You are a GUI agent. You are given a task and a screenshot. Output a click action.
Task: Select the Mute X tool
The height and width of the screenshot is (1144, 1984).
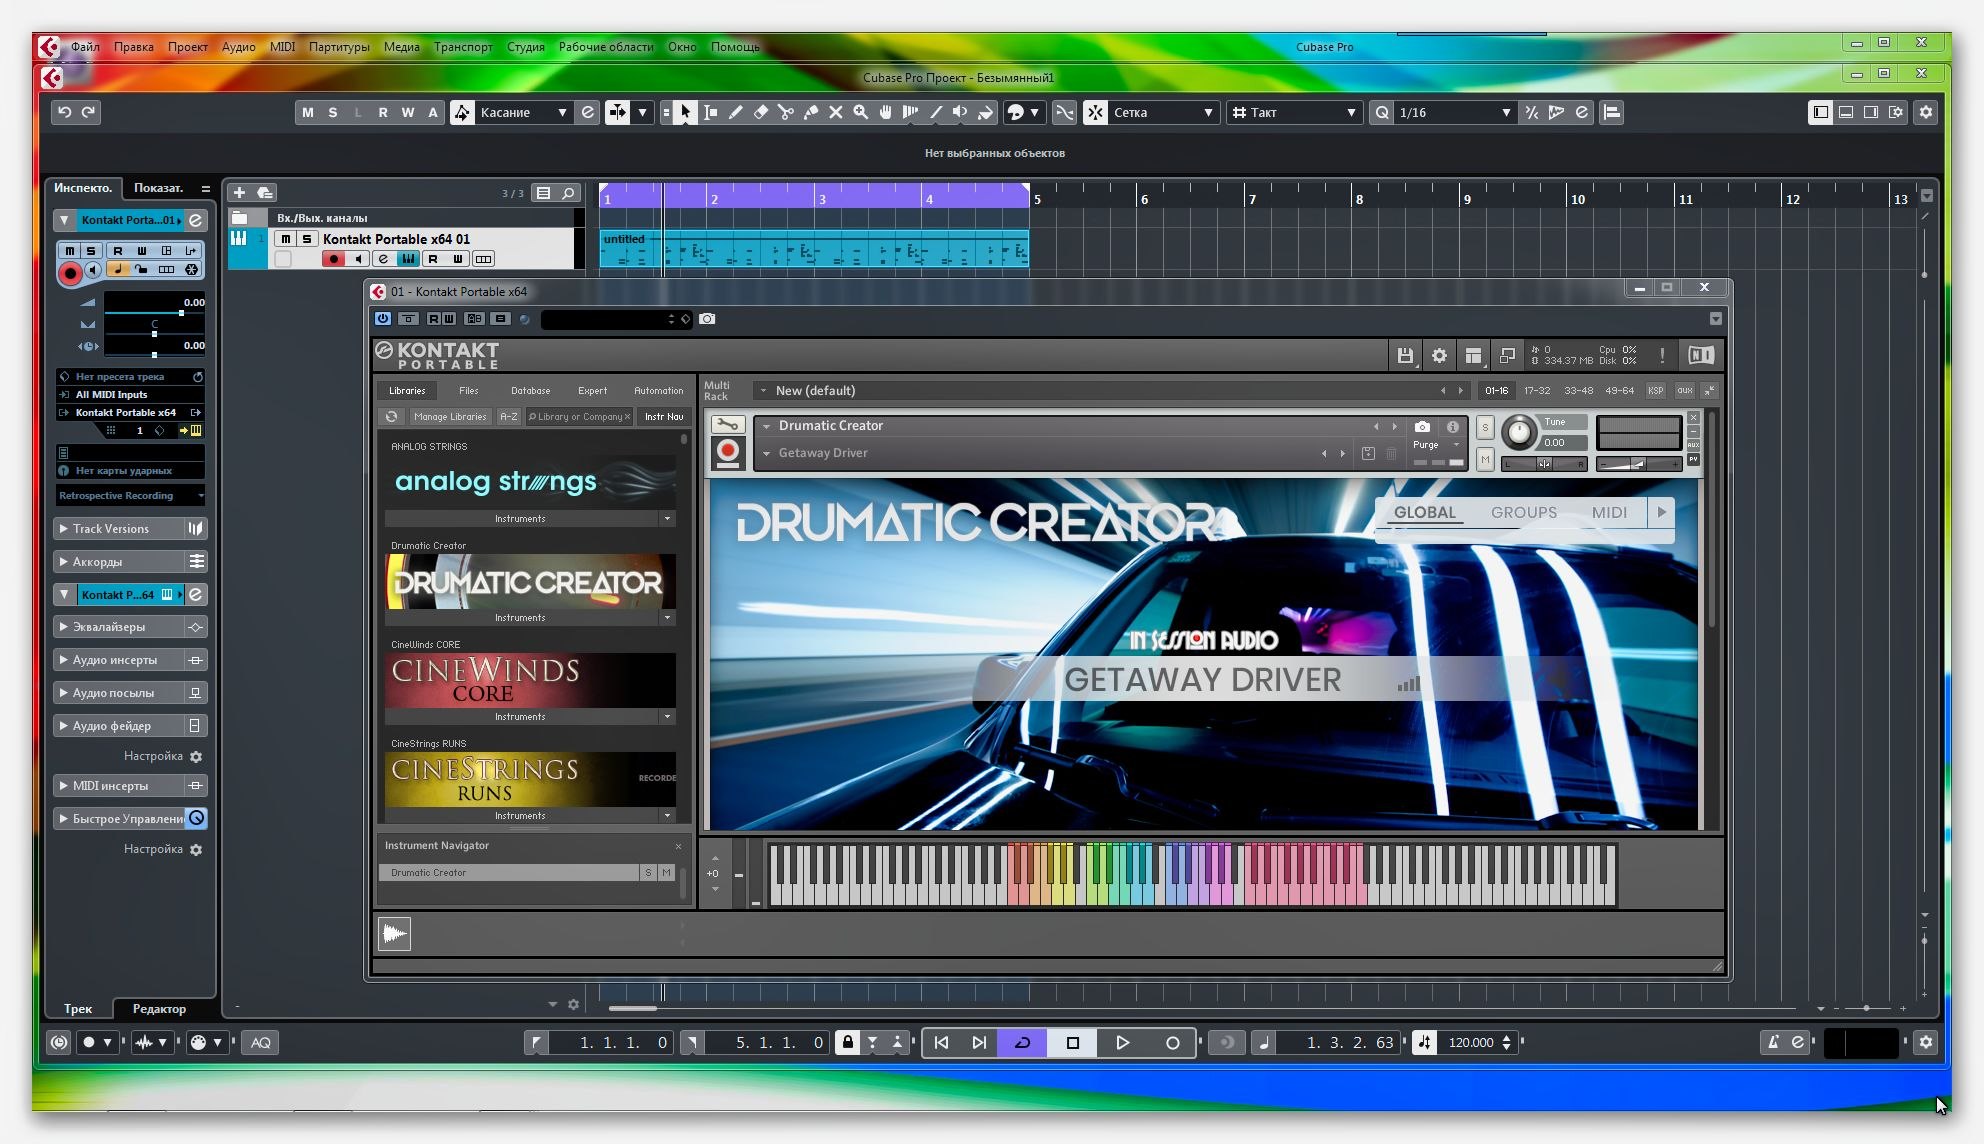point(836,112)
